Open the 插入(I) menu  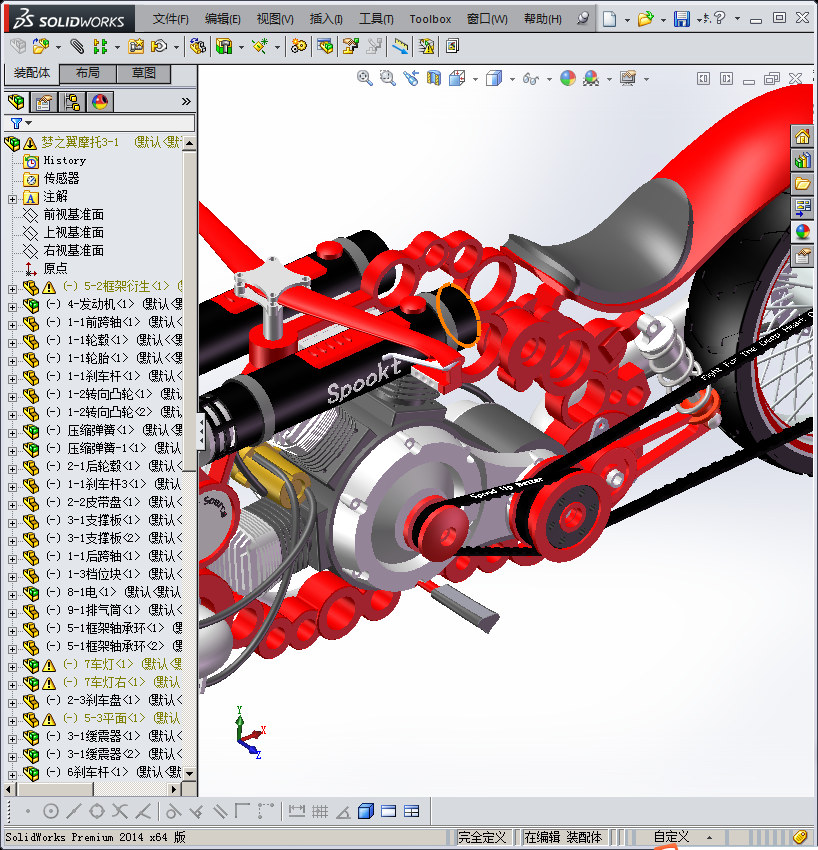(x=326, y=19)
